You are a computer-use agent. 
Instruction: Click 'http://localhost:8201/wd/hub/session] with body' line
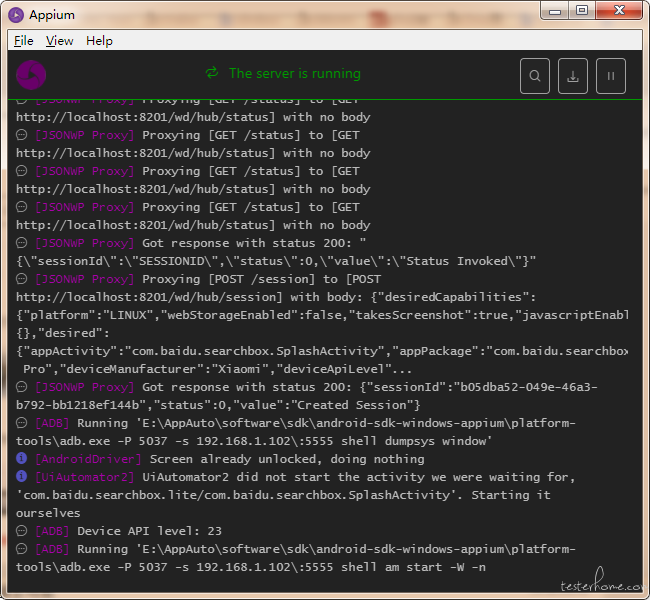(276, 297)
